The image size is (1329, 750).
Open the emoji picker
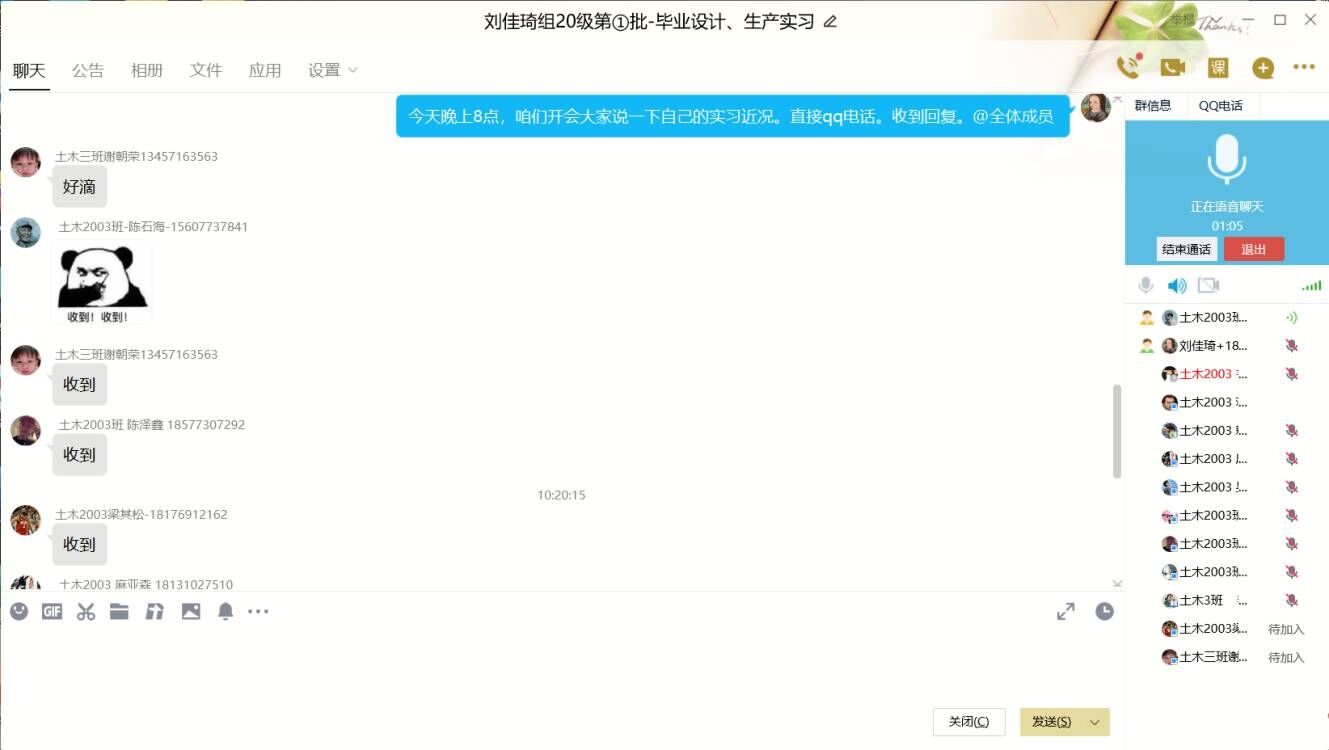coord(19,611)
